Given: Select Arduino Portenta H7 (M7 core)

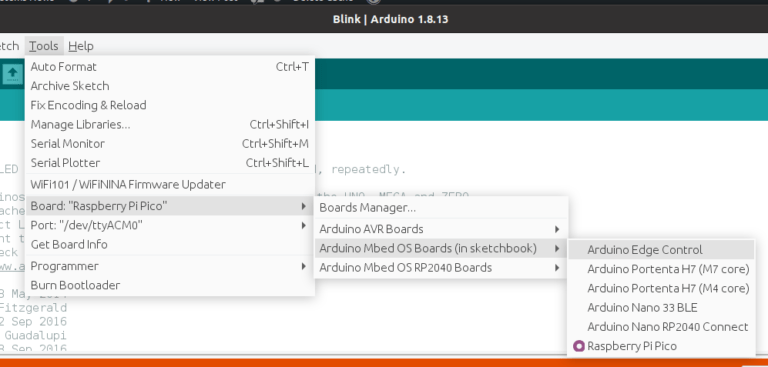Looking at the screenshot, I should (x=661, y=269).
